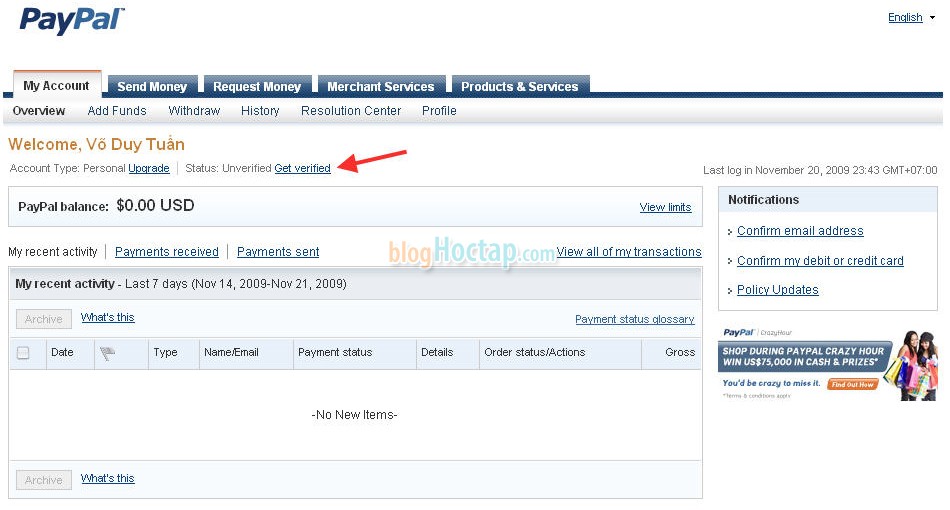Open upper What's this link
The image size is (950, 510).
click(108, 317)
